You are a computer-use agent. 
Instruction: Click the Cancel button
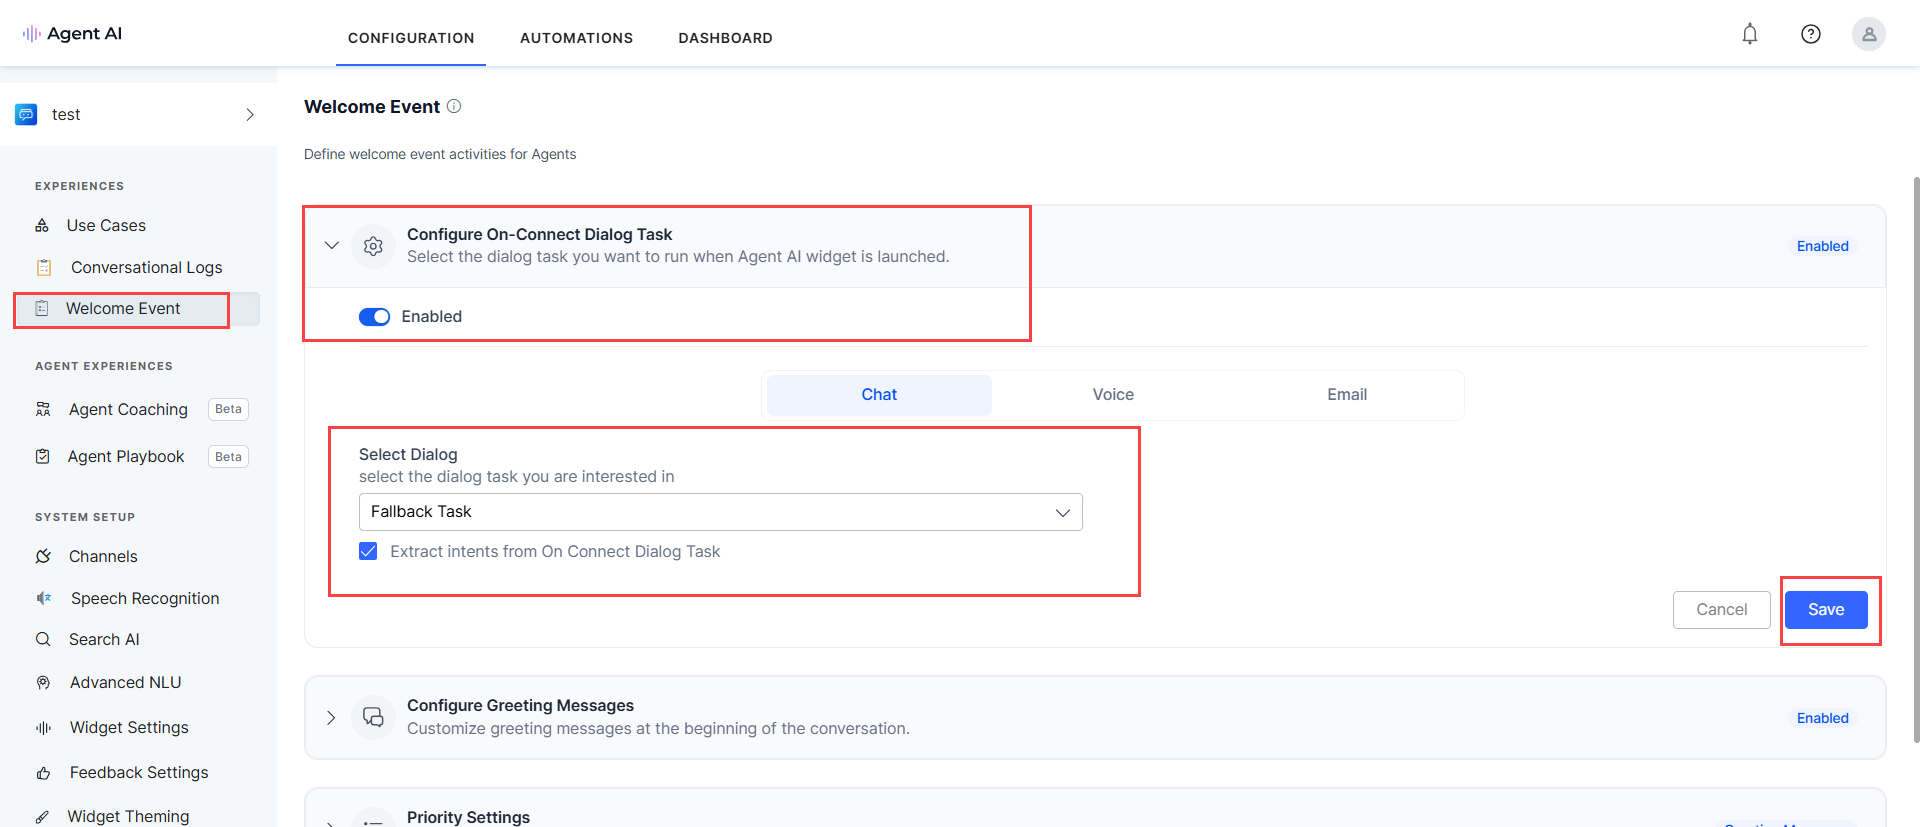pos(1721,610)
